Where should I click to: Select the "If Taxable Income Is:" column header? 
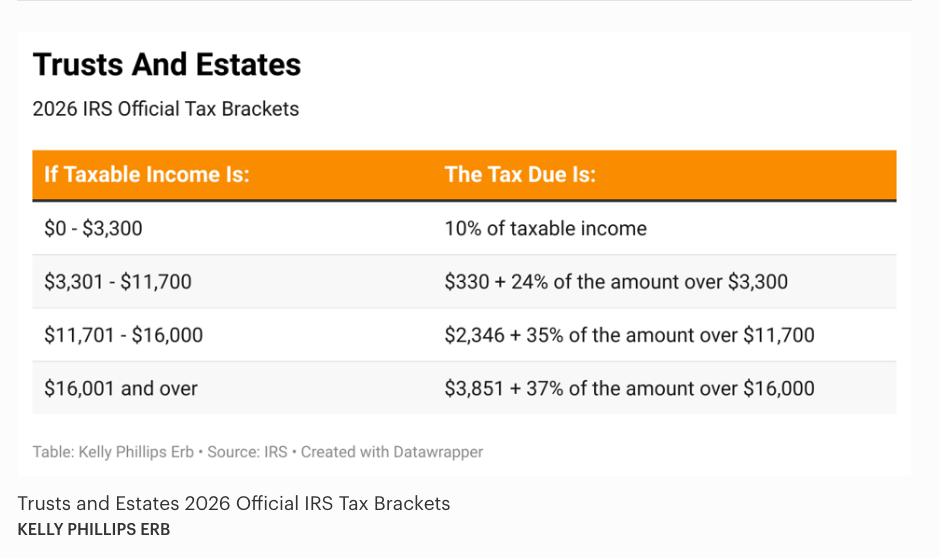(x=147, y=175)
